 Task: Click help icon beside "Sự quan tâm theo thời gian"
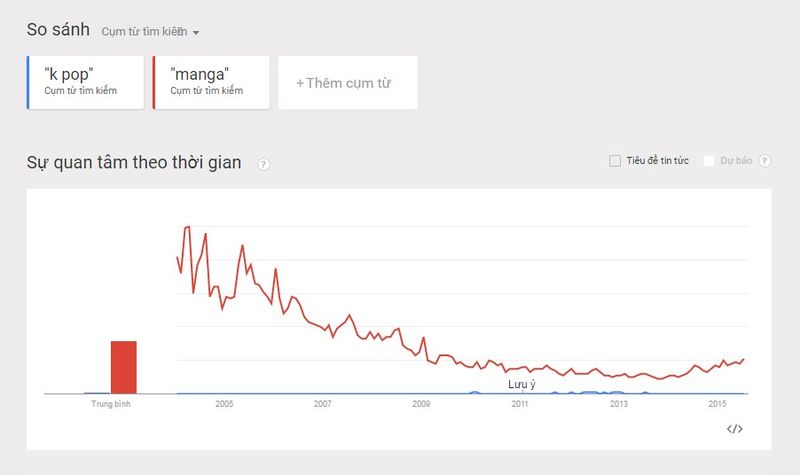point(263,164)
